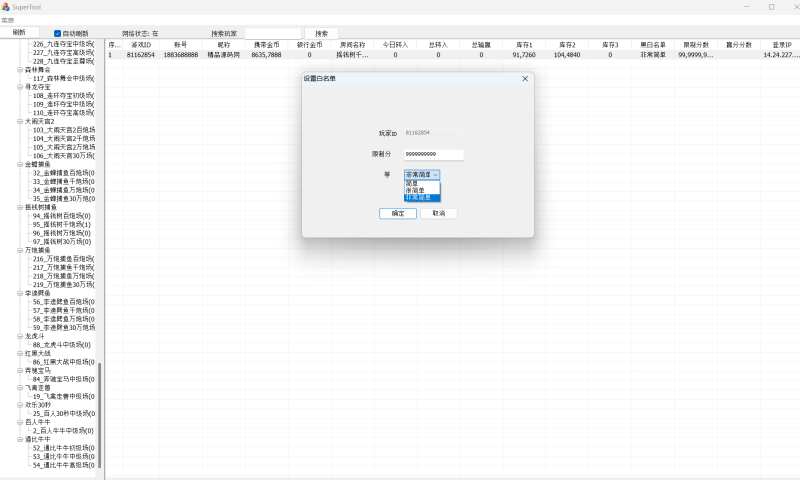Select 88_龙虎斗中级场 tree item
800x480 pixels.
pyautogui.click(x=61, y=344)
